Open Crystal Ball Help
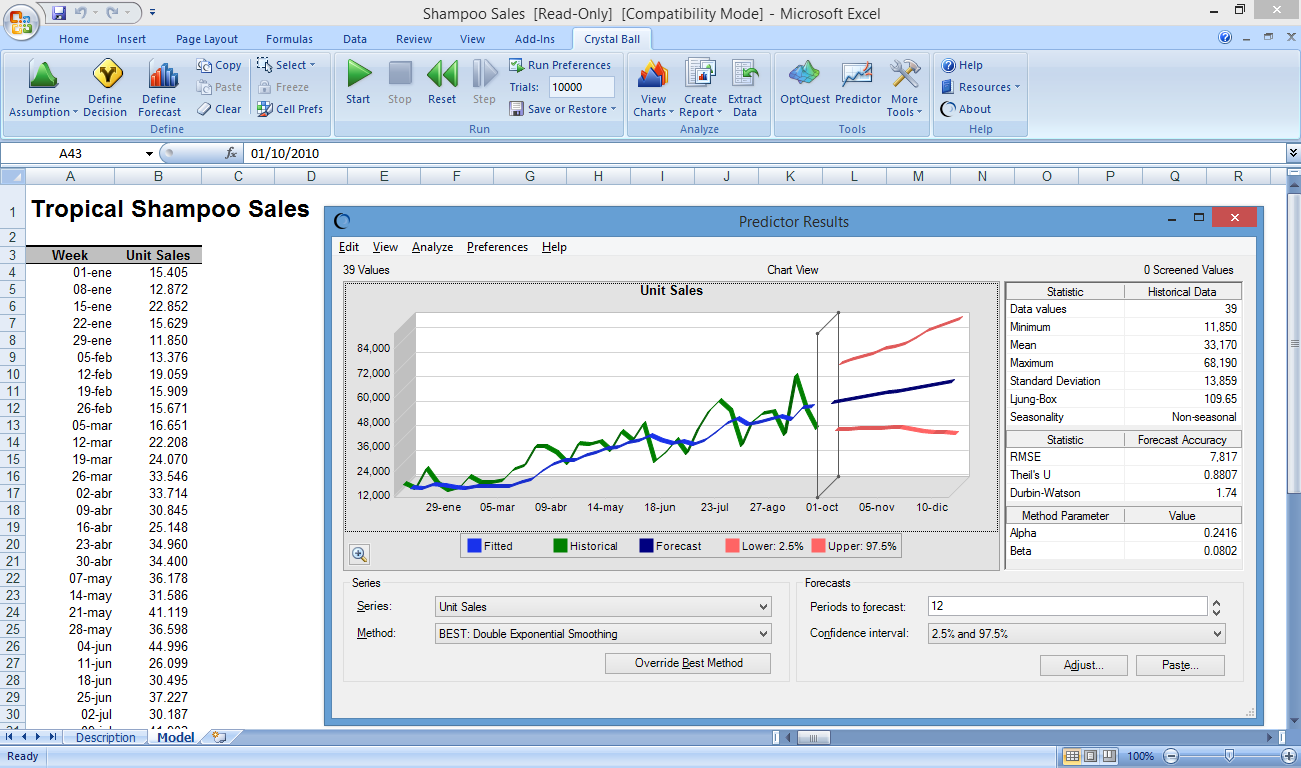The image size is (1301, 768). pyautogui.click(x=961, y=65)
